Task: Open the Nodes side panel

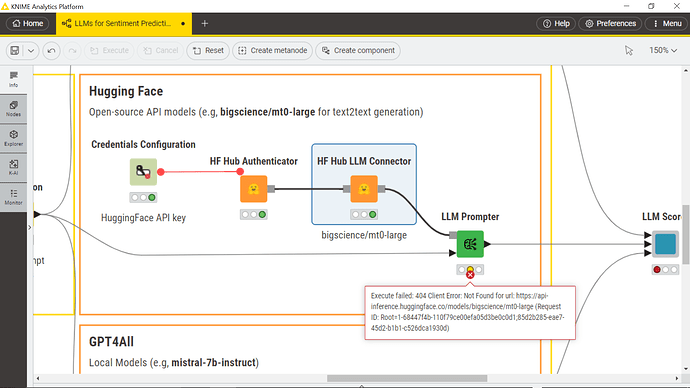Action: (13, 108)
